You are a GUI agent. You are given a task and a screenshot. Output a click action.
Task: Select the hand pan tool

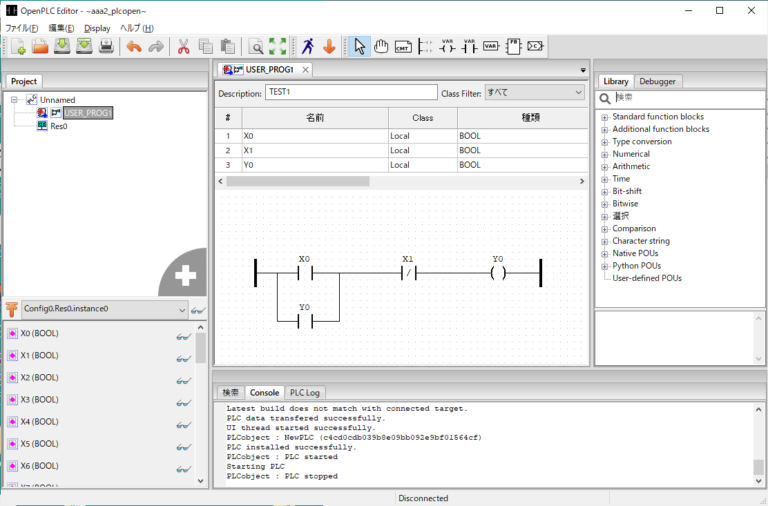pyautogui.click(x=381, y=46)
